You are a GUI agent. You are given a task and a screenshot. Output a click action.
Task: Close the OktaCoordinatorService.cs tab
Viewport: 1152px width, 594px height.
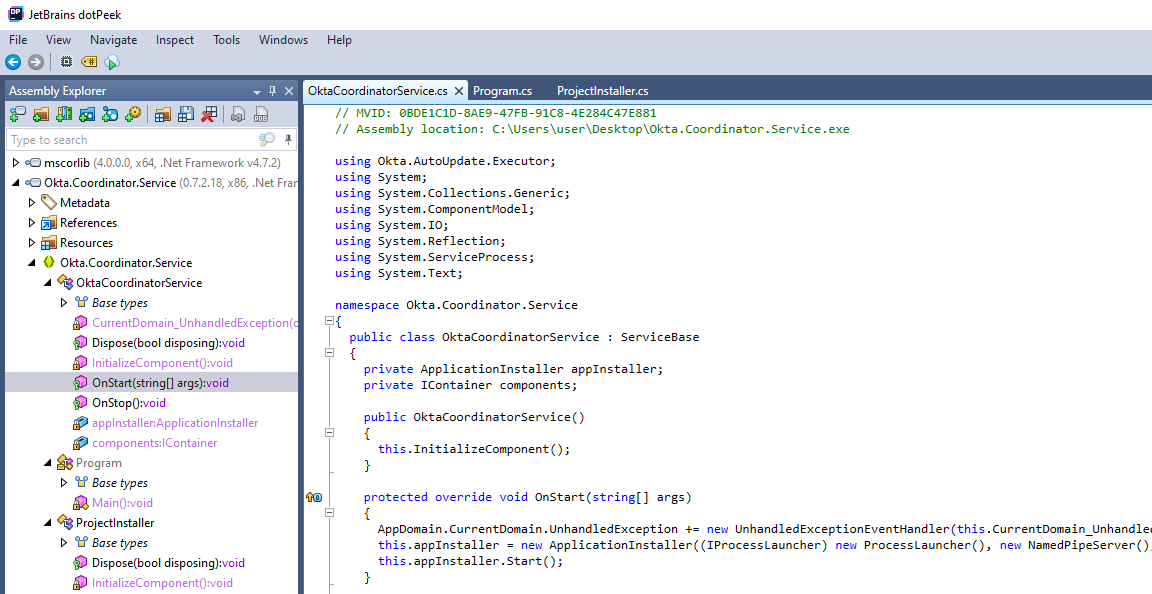coord(459,91)
